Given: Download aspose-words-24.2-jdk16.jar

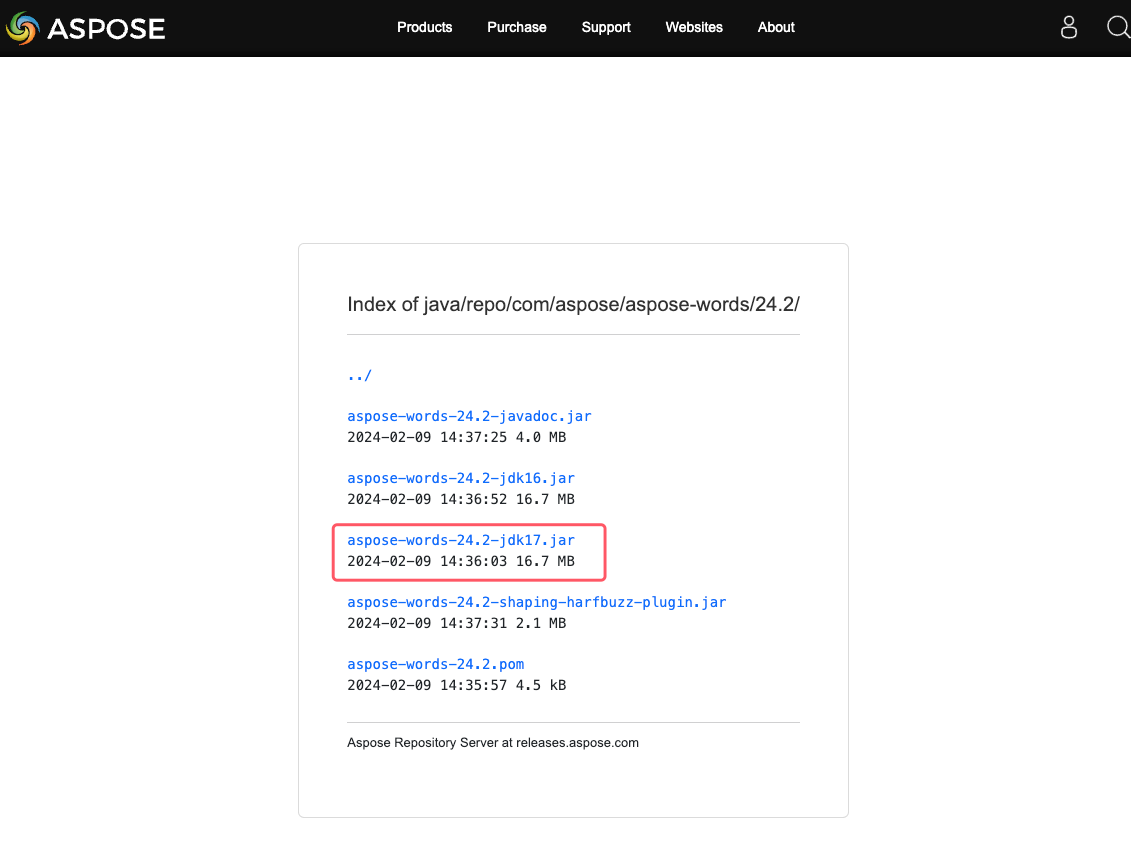Looking at the screenshot, I should pos(461,478).
